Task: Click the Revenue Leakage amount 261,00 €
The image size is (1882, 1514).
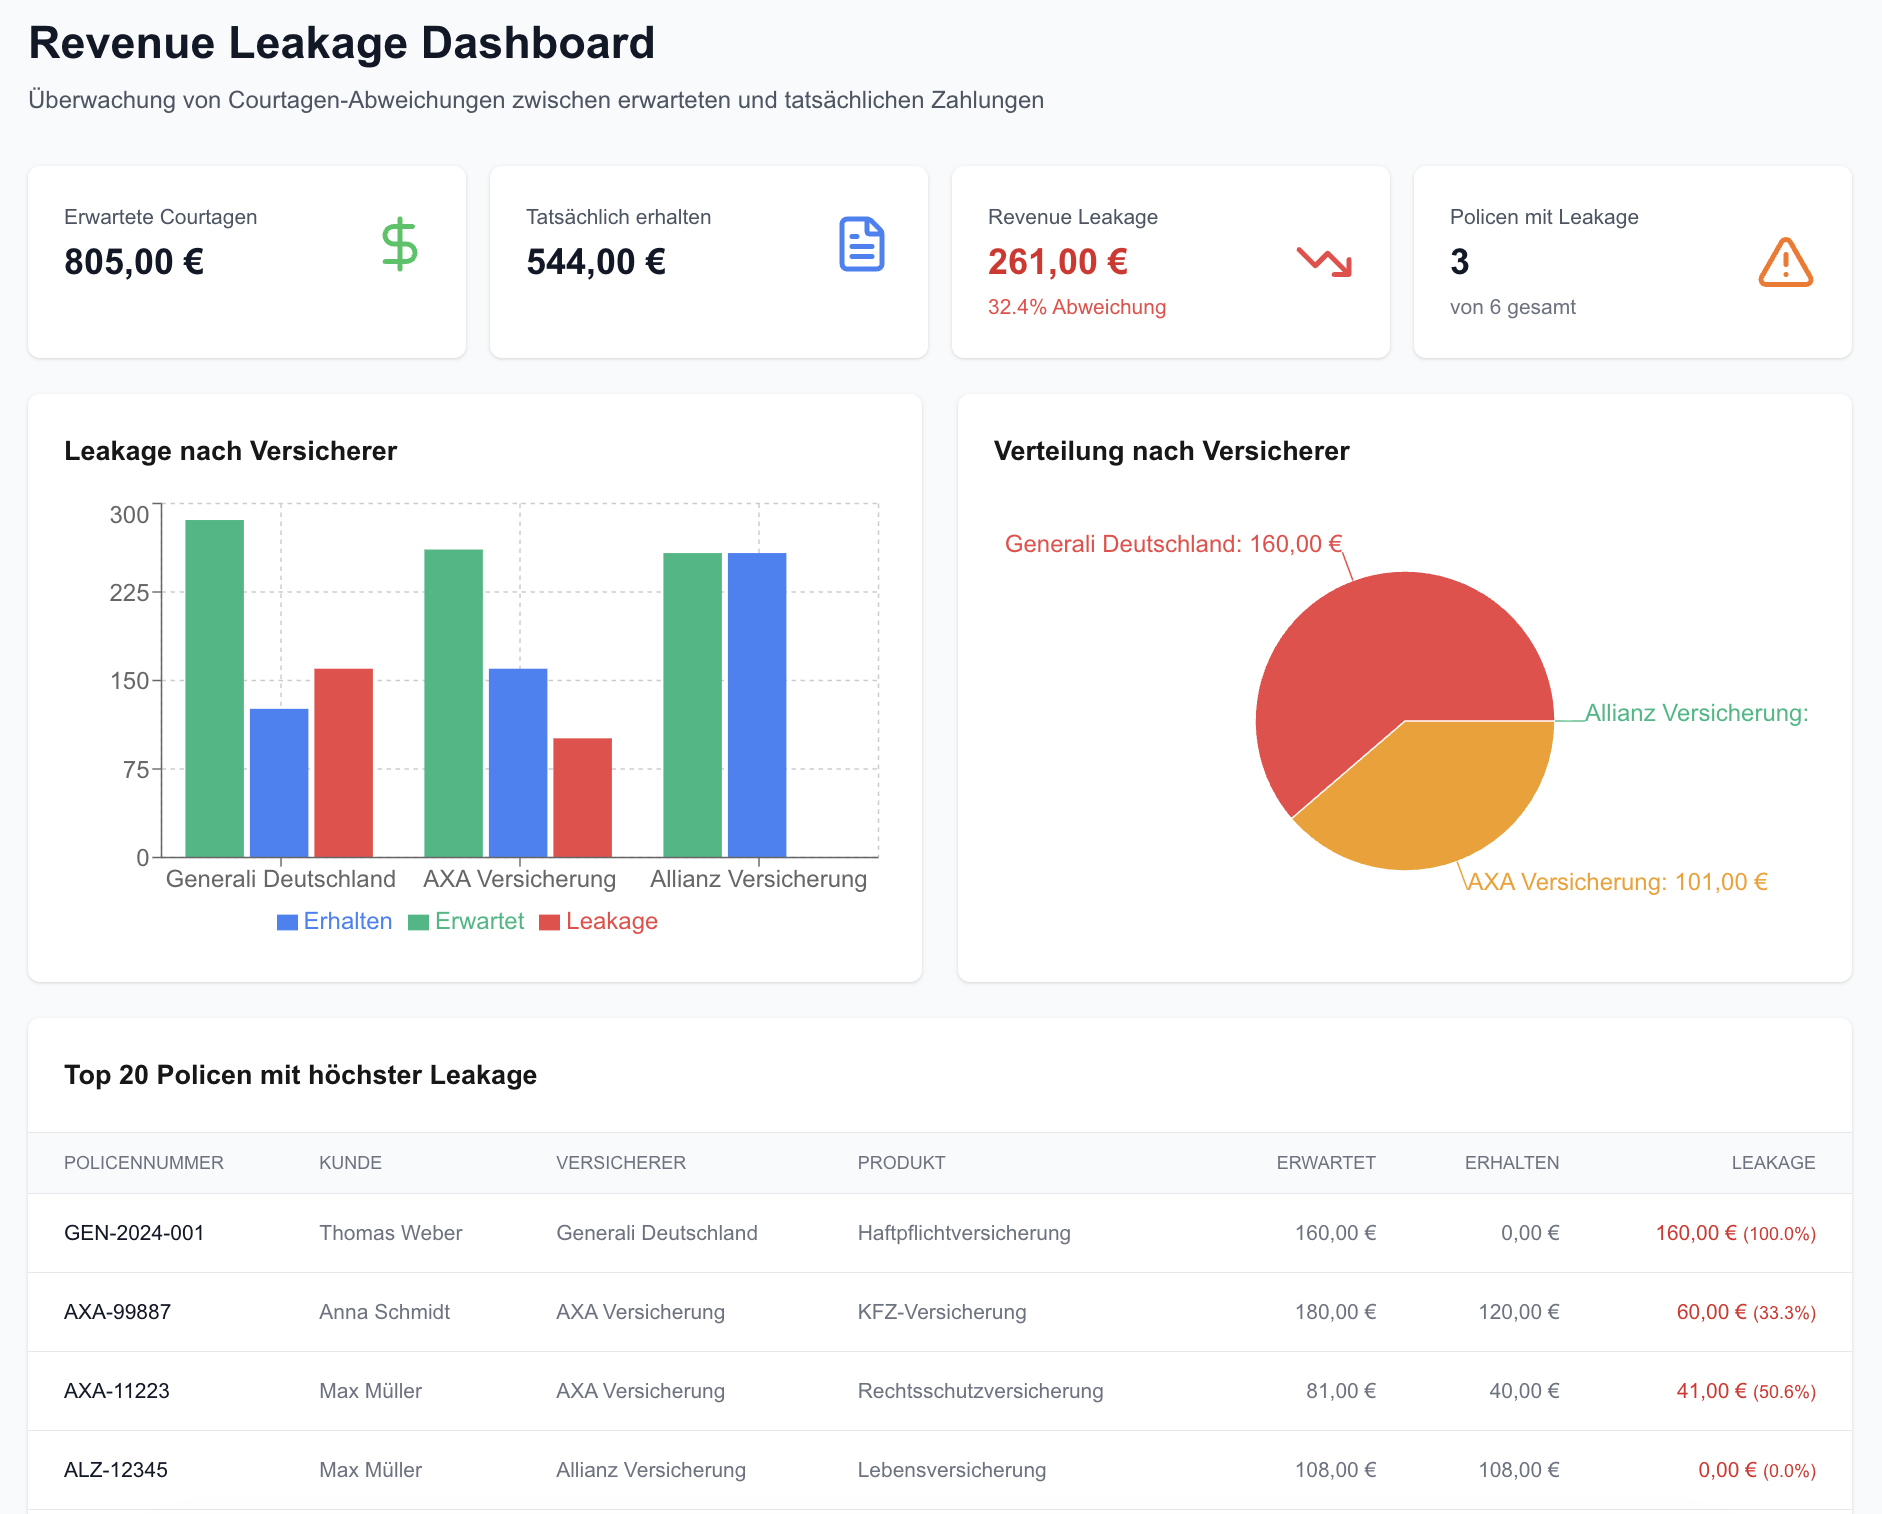Action: point(1058,262)
